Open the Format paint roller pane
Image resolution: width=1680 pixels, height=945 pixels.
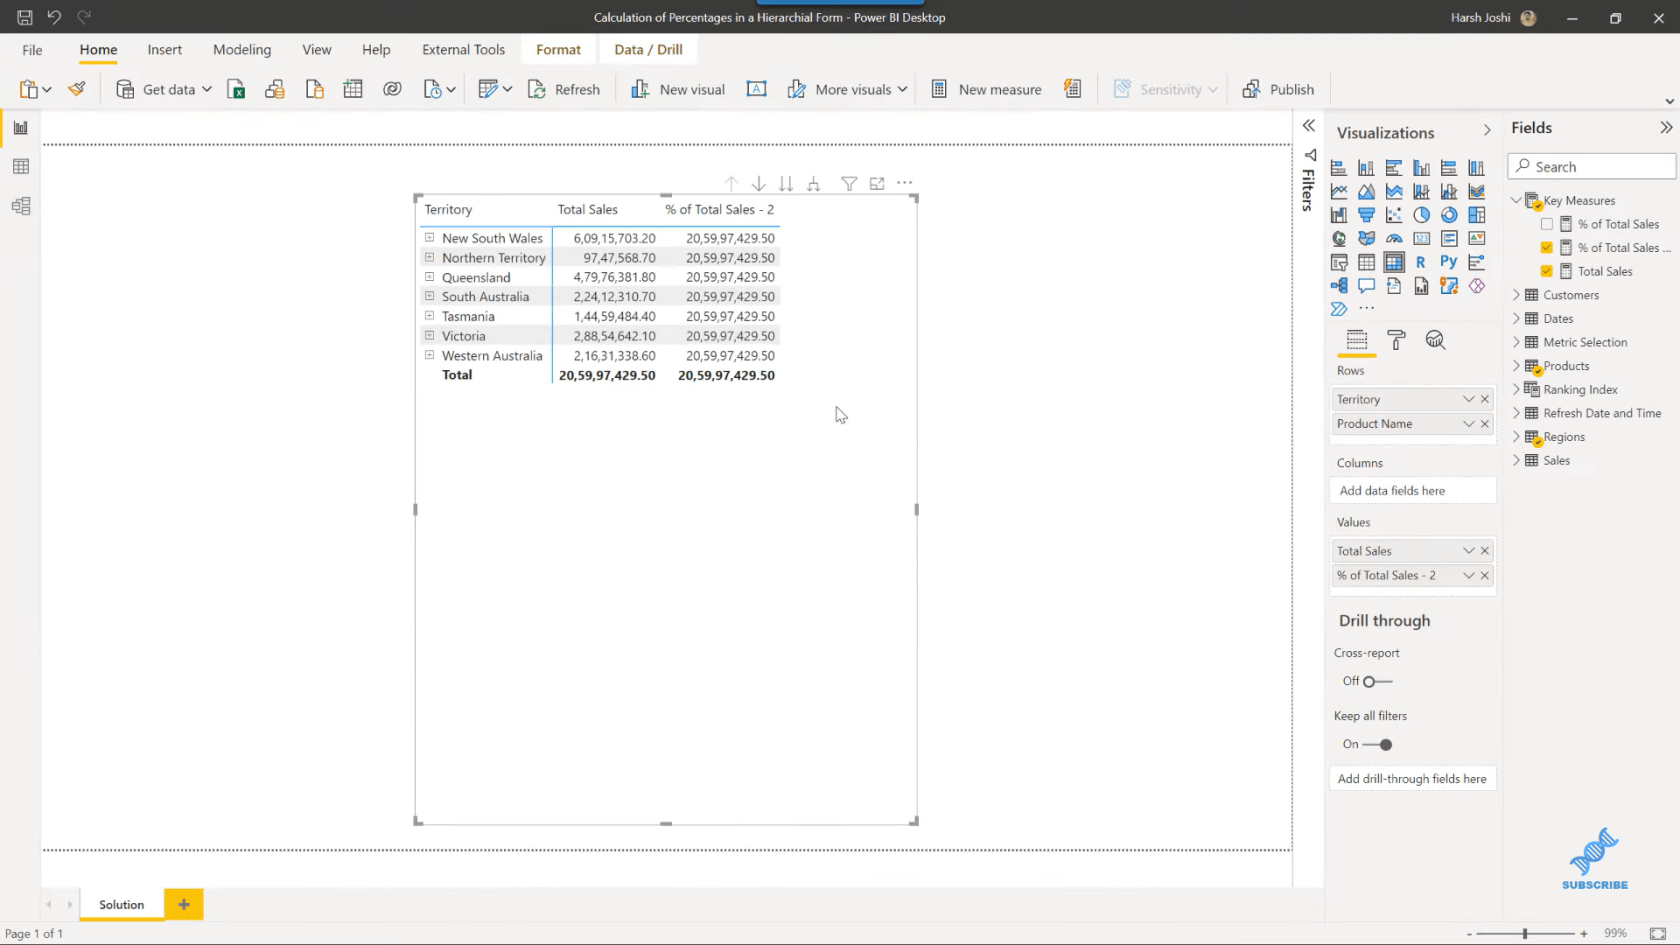pos(1397,340)
